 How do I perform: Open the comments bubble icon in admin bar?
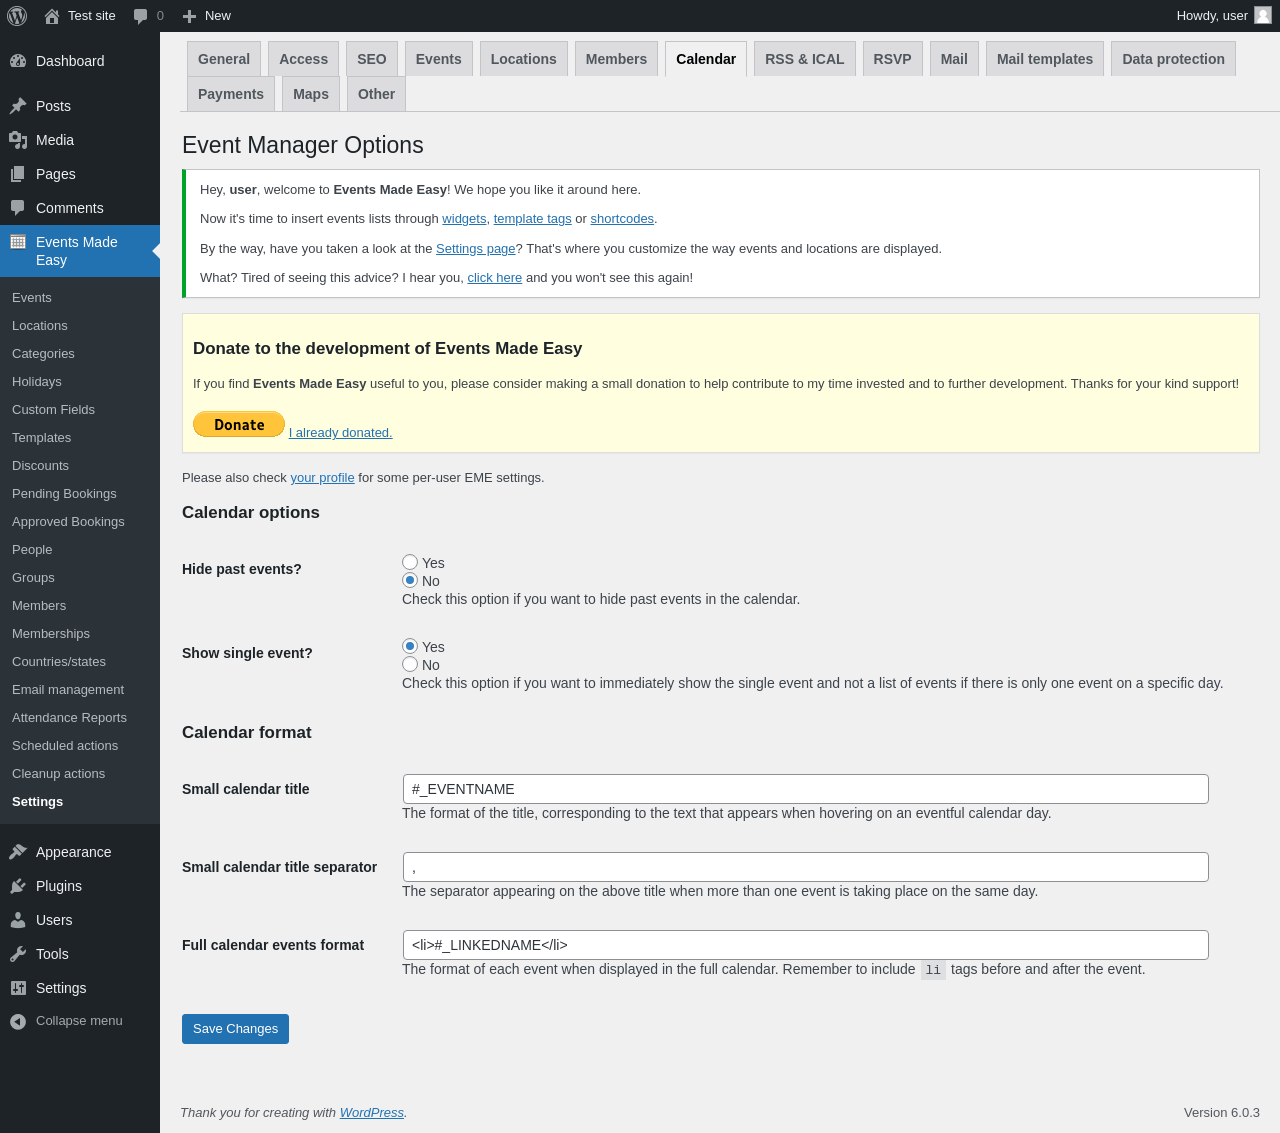tap(141, 16)
